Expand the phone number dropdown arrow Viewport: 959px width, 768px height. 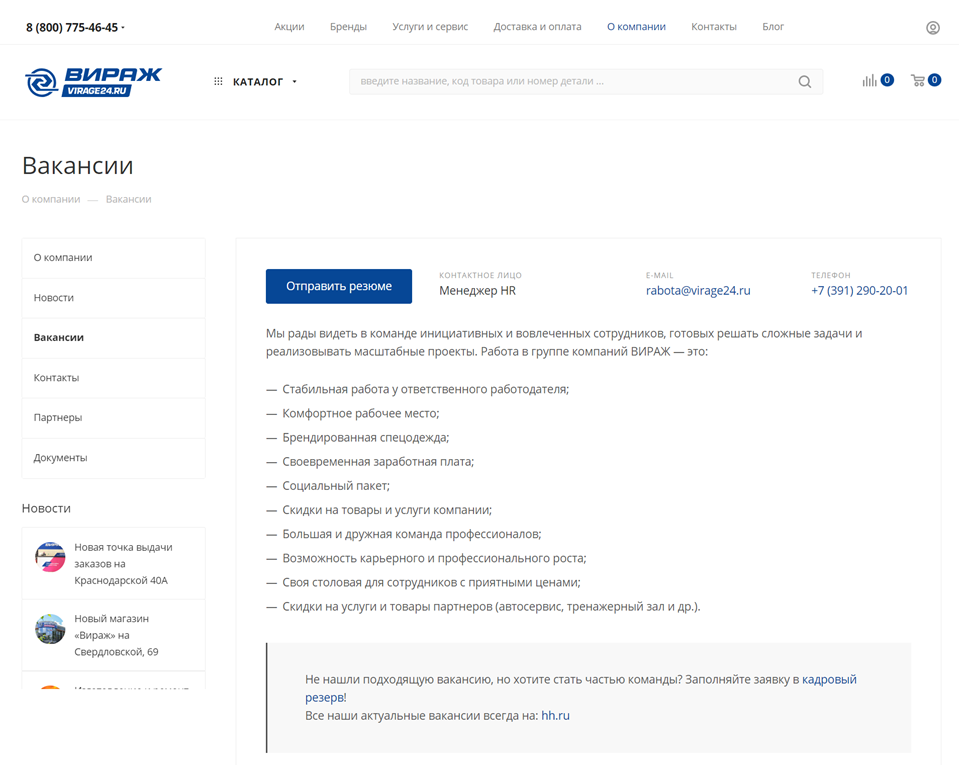(x=123, y=28)
